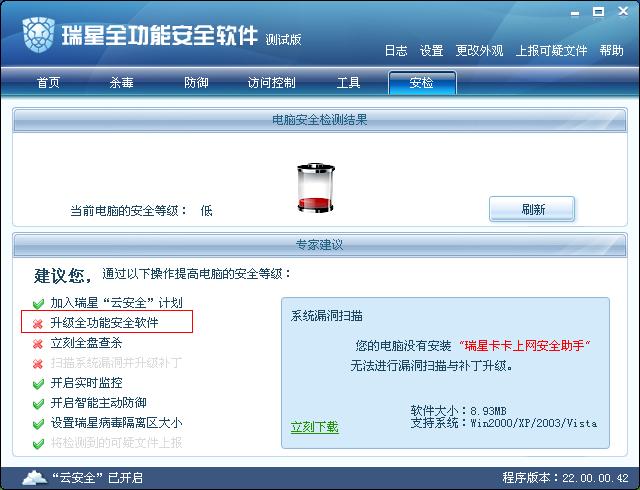Click the red battery security level icon

(x=316, y=188)
